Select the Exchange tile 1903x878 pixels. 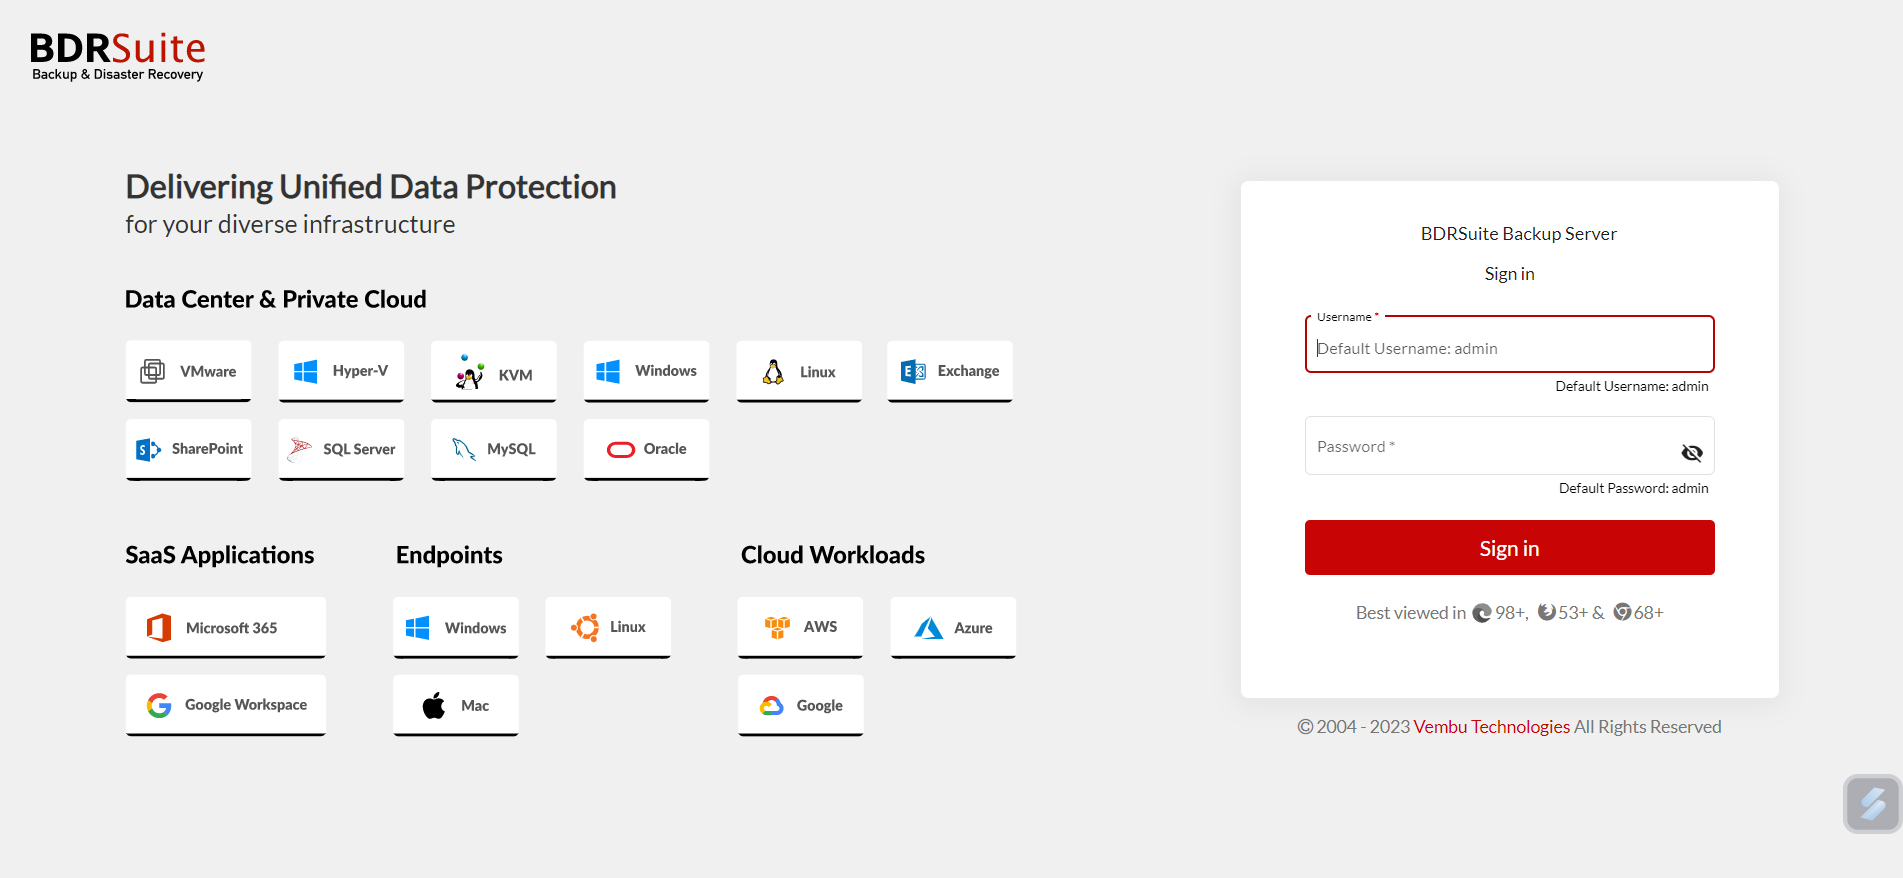click(x=950, y=371)
